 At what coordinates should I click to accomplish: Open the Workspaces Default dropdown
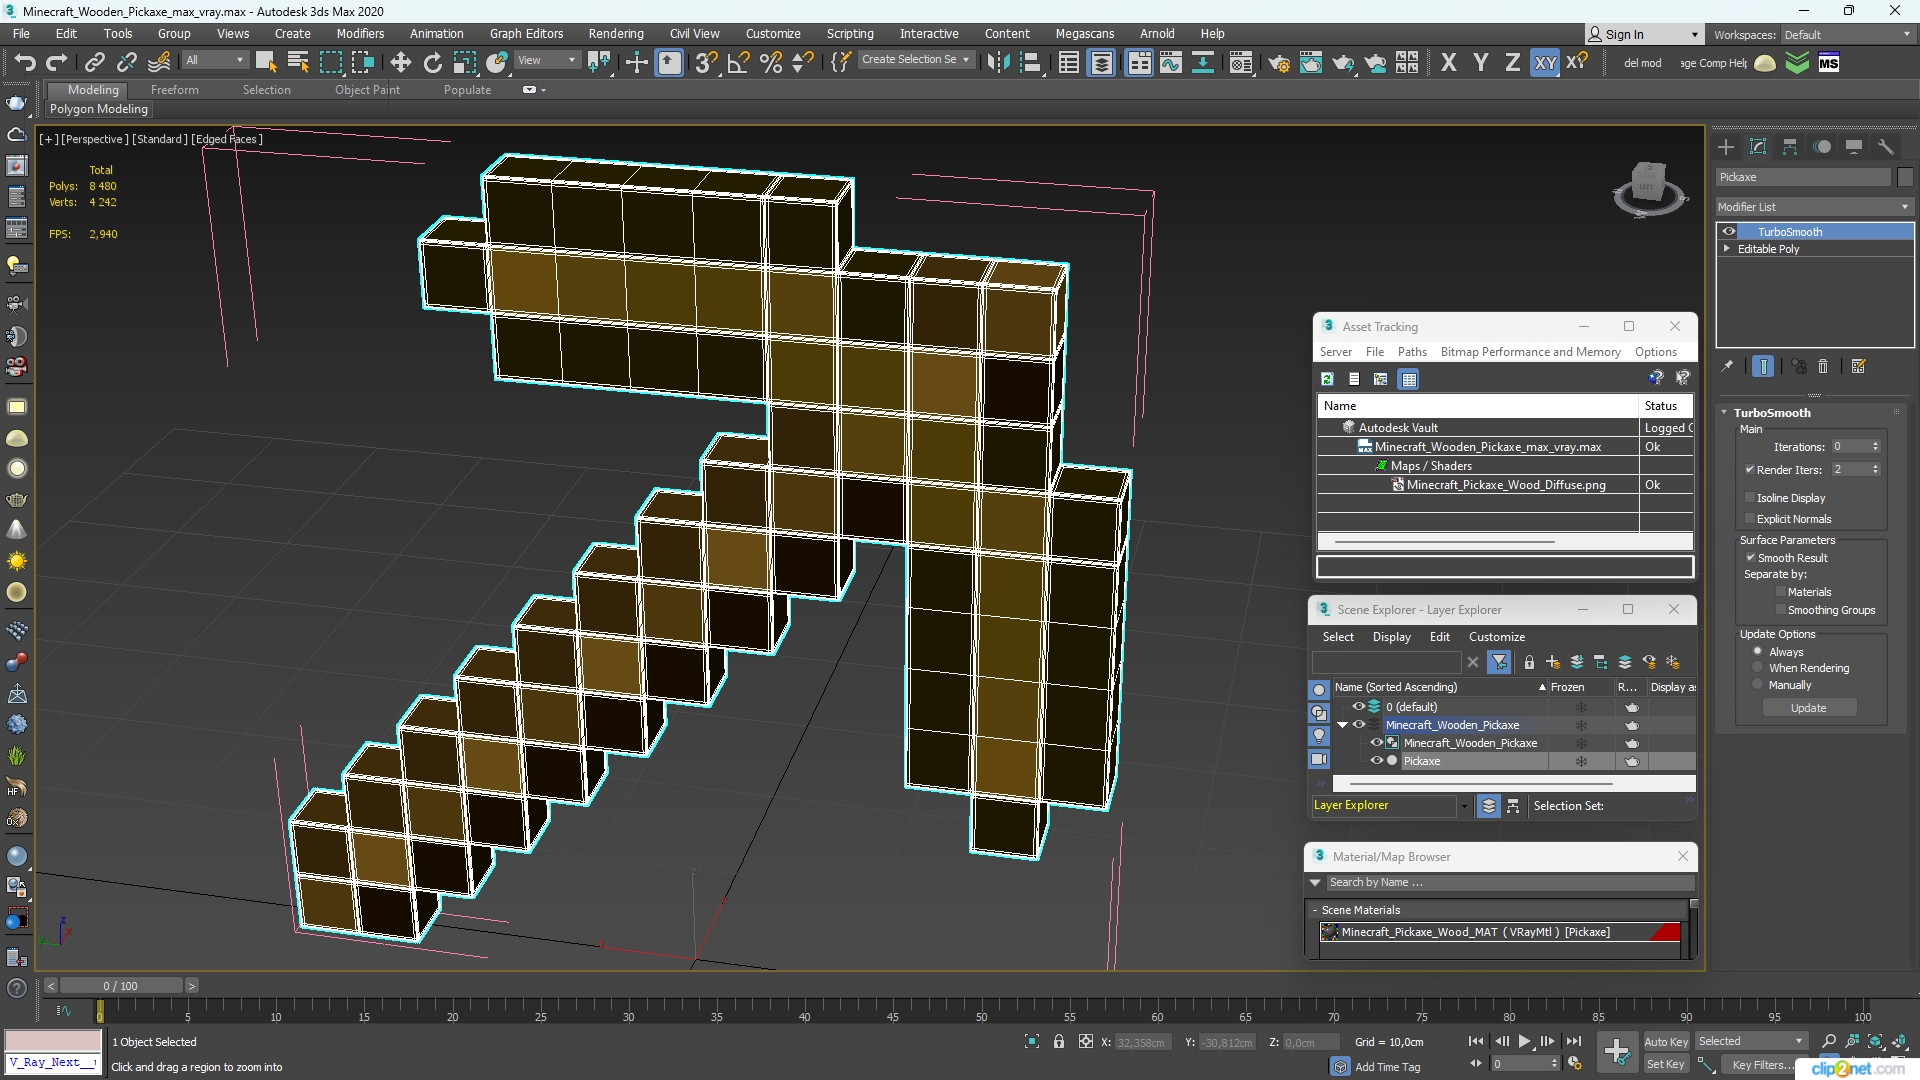pos(1847,35)
